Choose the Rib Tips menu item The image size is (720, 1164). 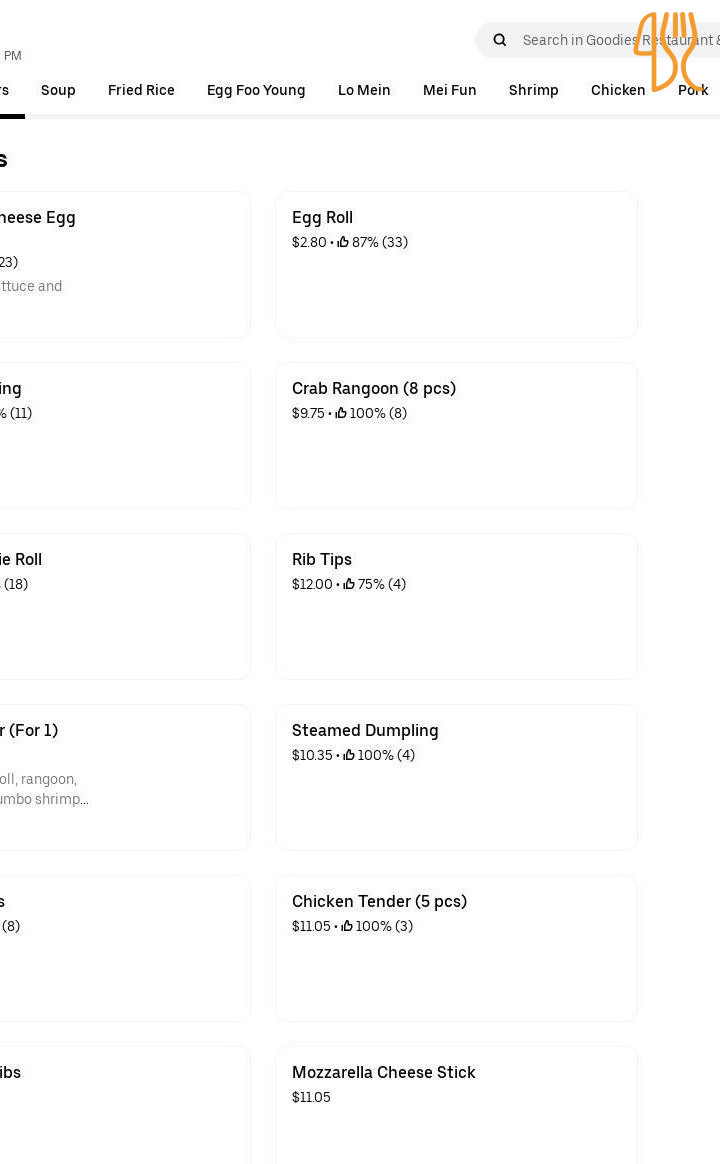(456, 606)
